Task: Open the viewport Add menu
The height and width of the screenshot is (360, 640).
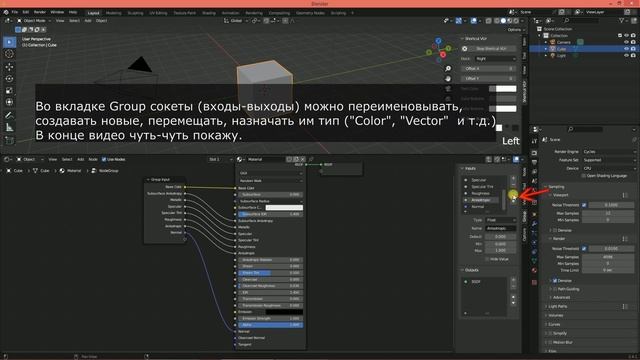Action: 88,21
